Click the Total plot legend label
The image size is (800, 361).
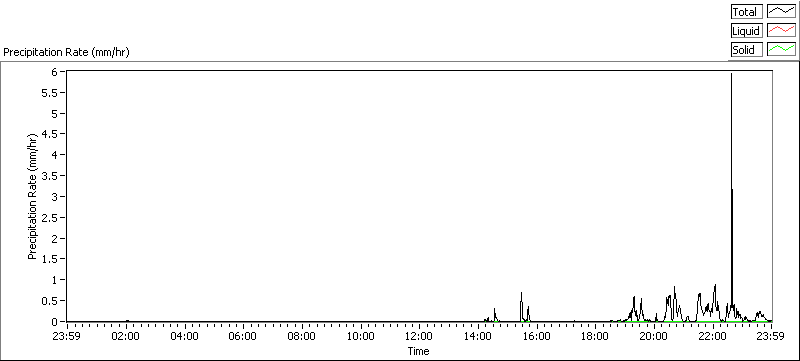746,12
